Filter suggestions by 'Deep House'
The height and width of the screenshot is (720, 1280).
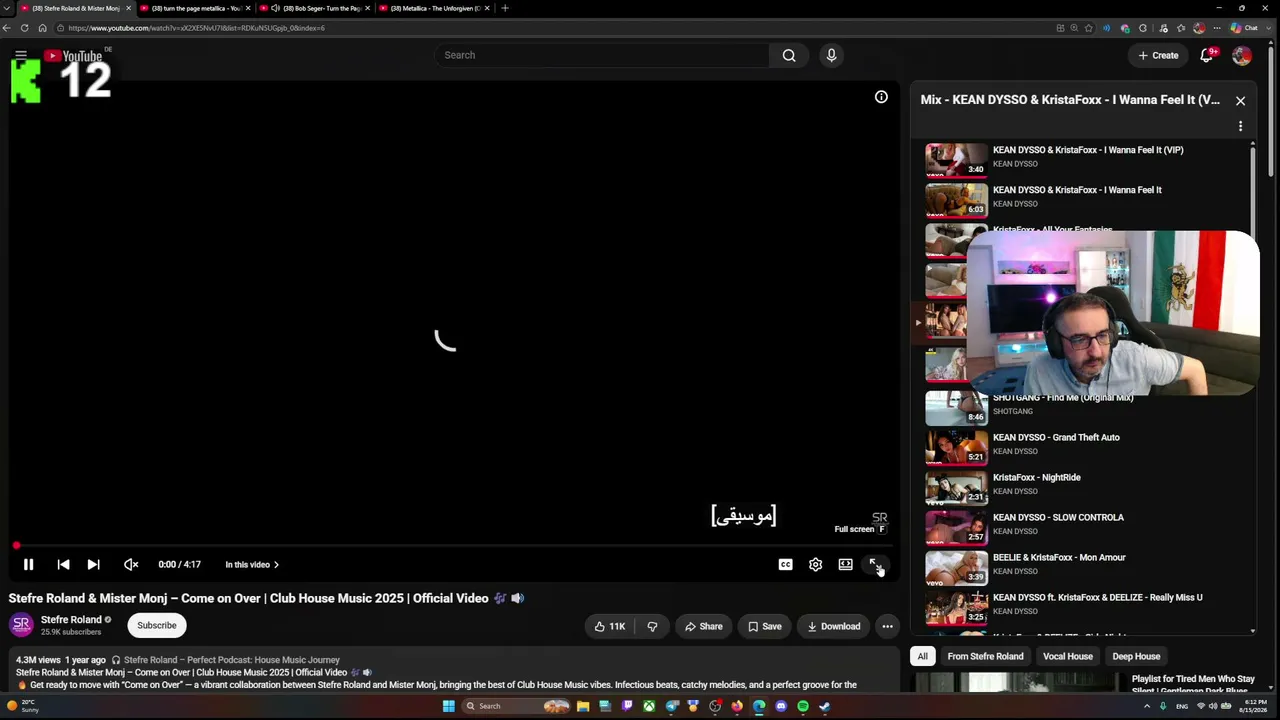point(1136,657)
